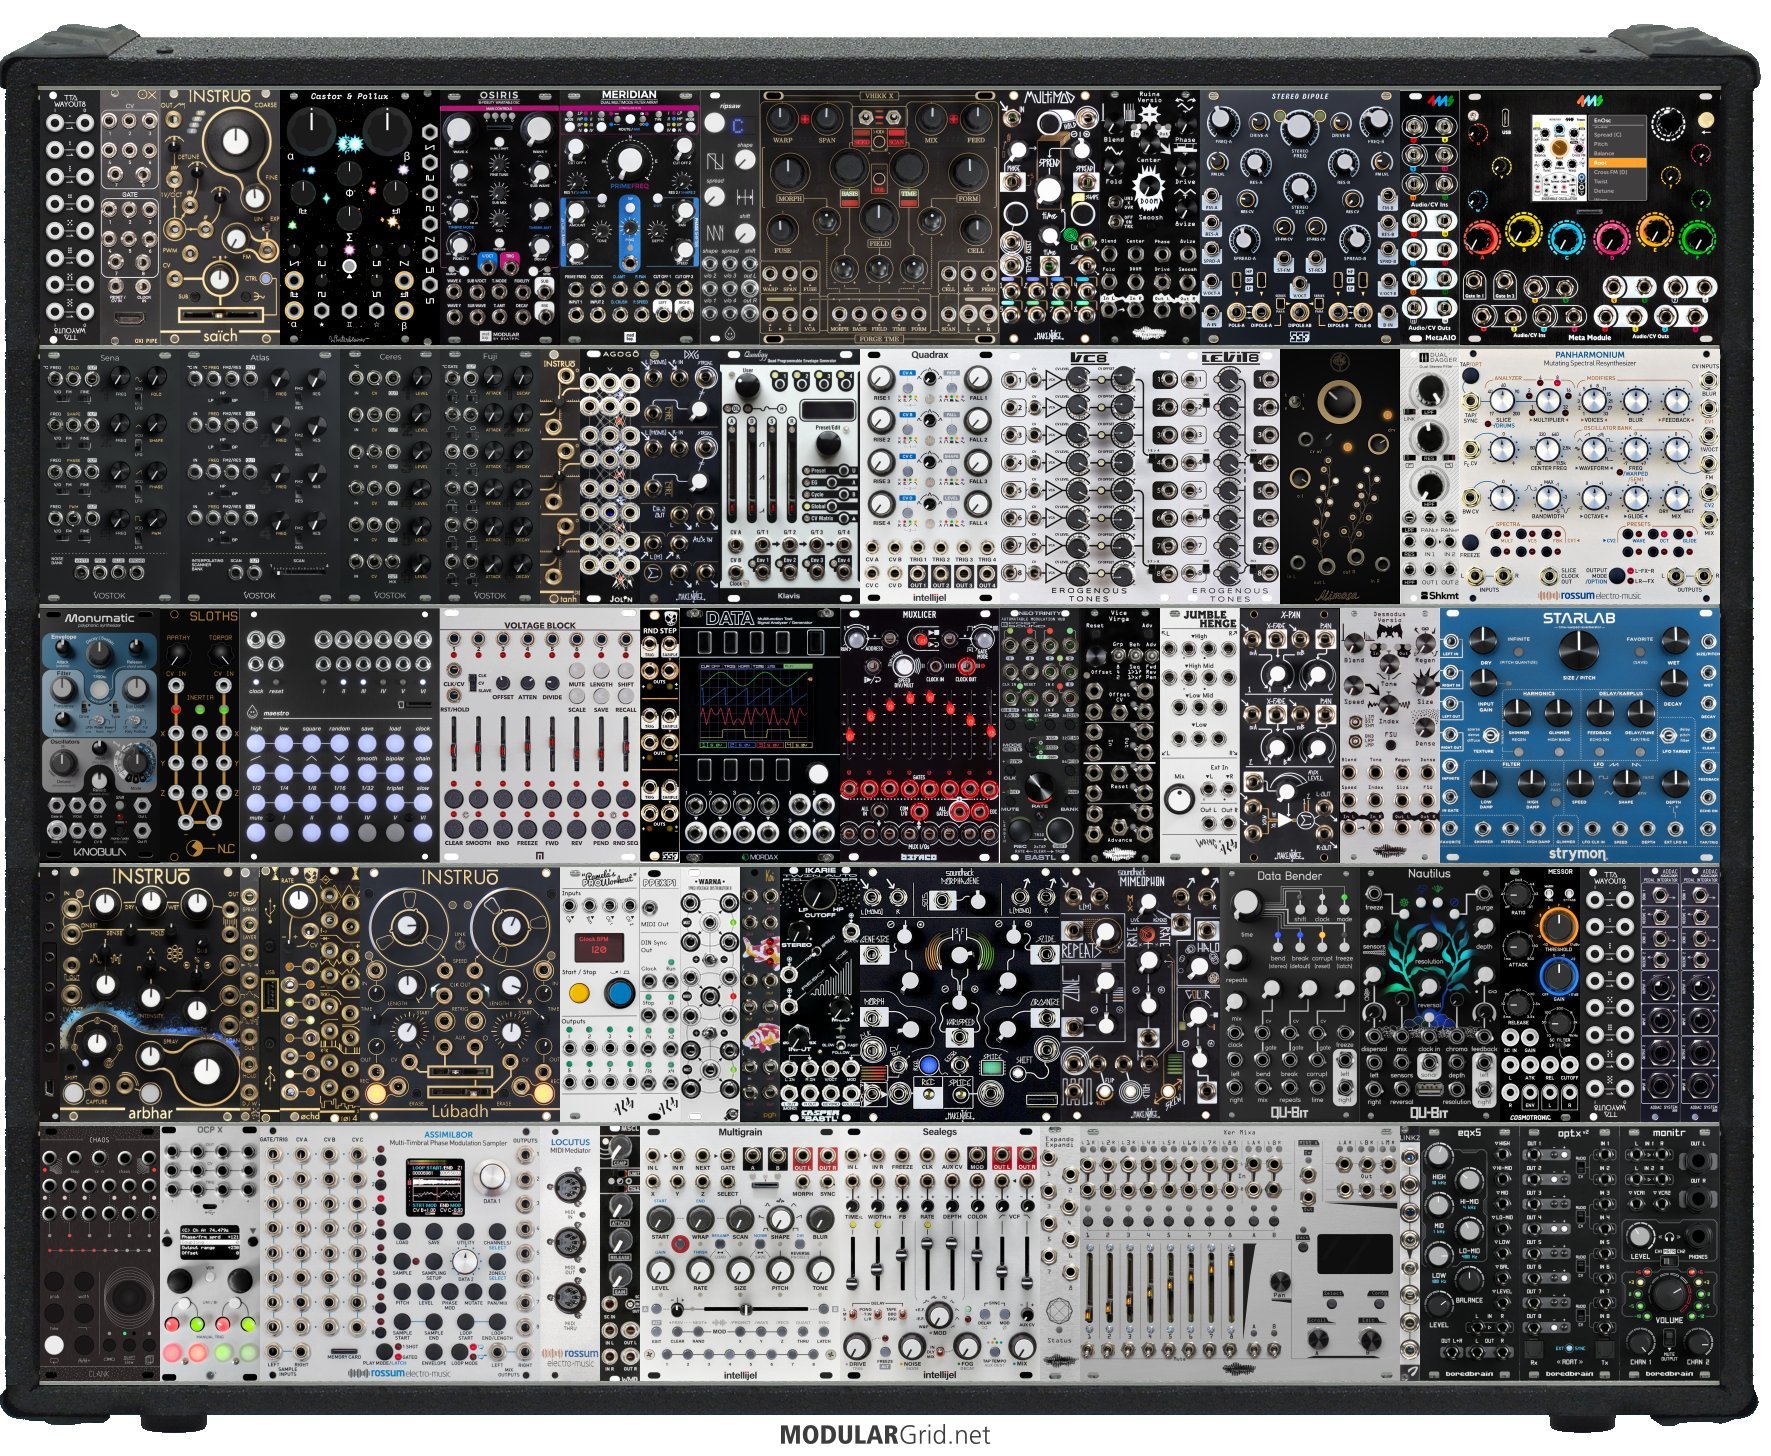Image resolution: width=1771 pixels, height=1456 pixels.
Task: Open the Bastl Ikarie filter module
Action: (x=820, y=994)
